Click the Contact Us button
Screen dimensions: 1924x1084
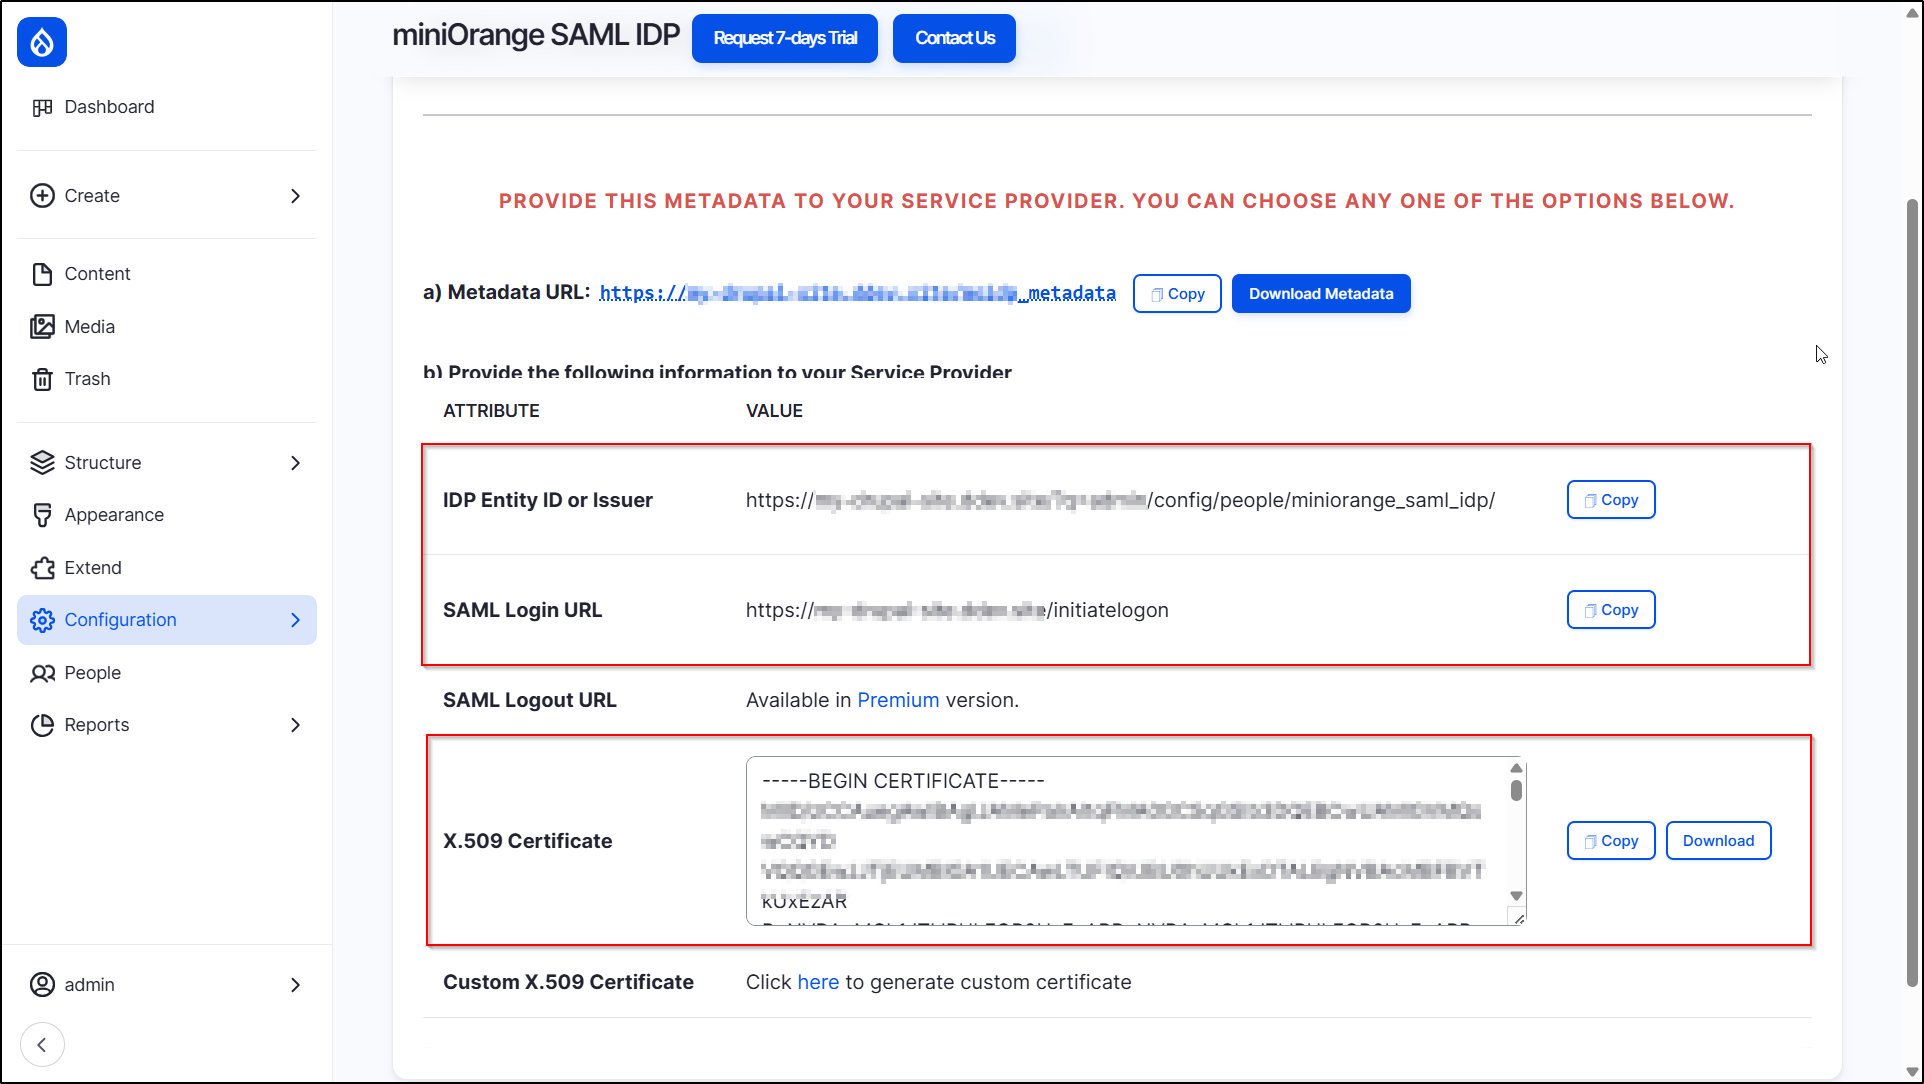953,38
